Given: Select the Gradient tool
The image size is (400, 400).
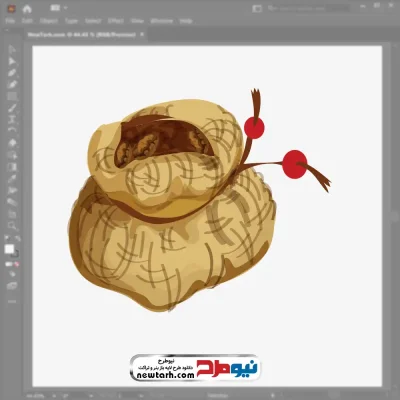Looking at the screenshot, I should [x=12, y=167].
